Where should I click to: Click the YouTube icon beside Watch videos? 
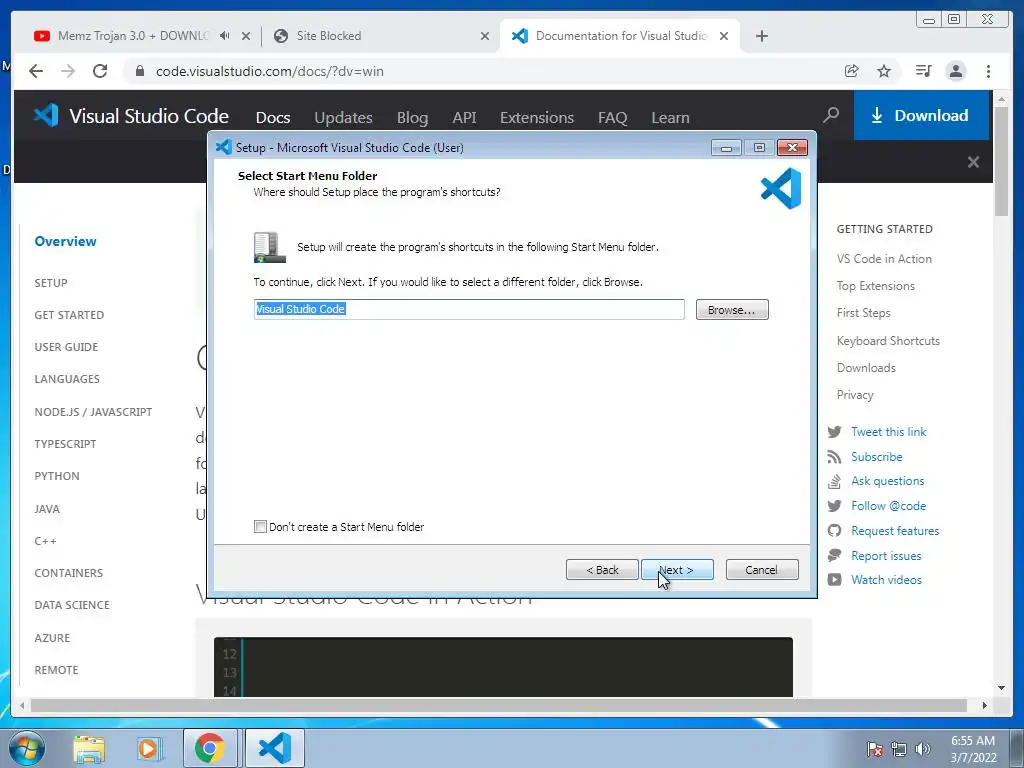click(x=834, y=579)
